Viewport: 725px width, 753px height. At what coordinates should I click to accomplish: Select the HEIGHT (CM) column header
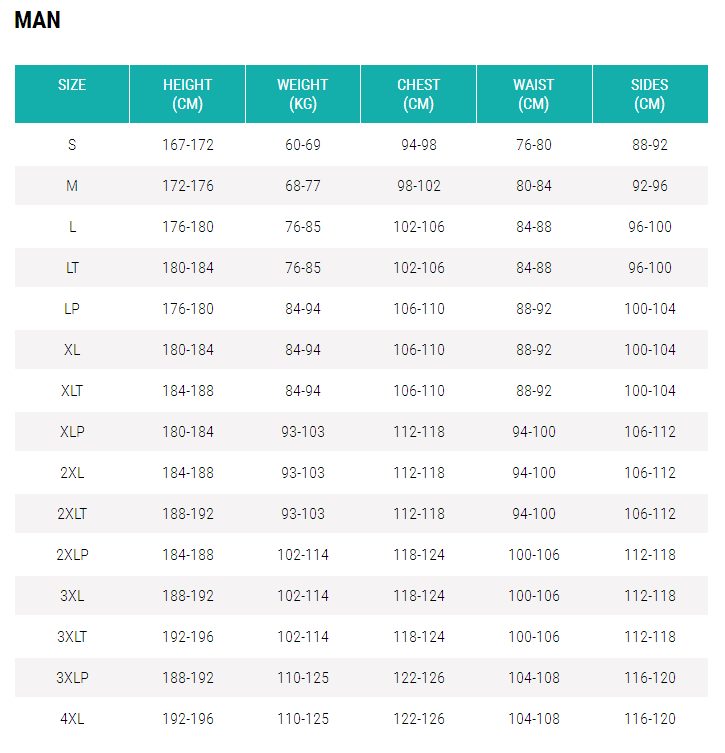point(188,94)
